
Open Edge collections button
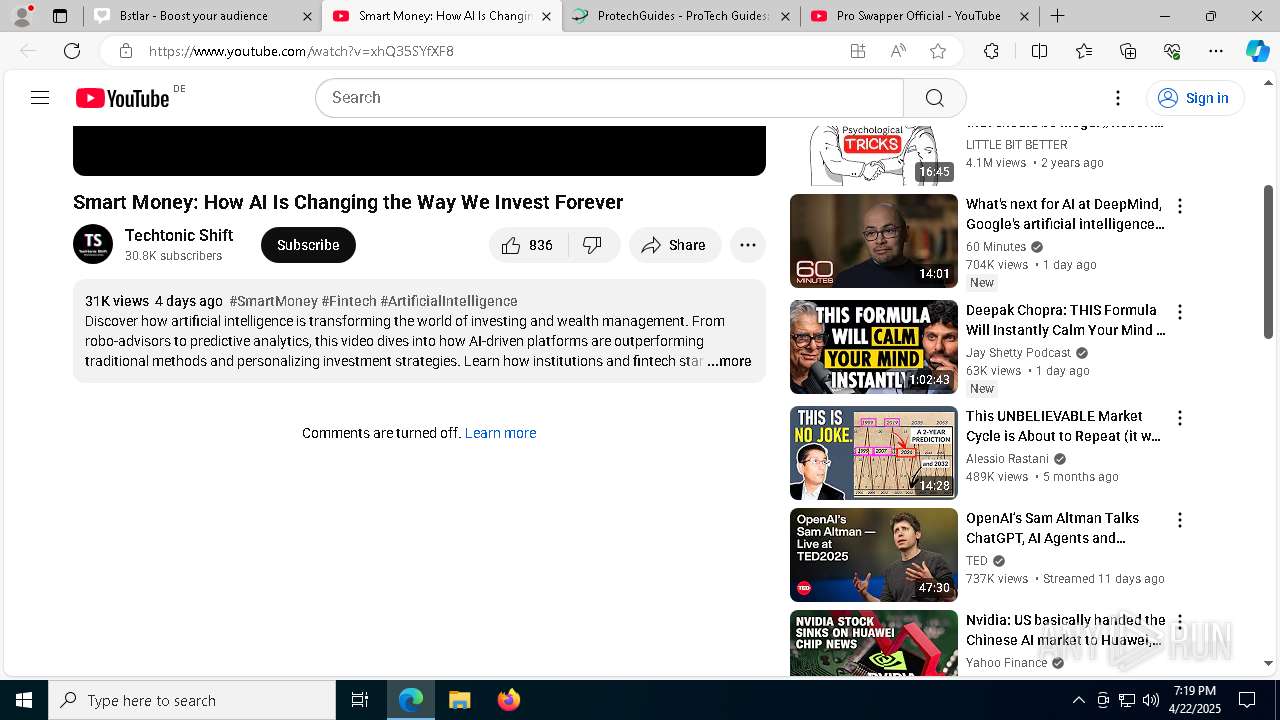1128,51
